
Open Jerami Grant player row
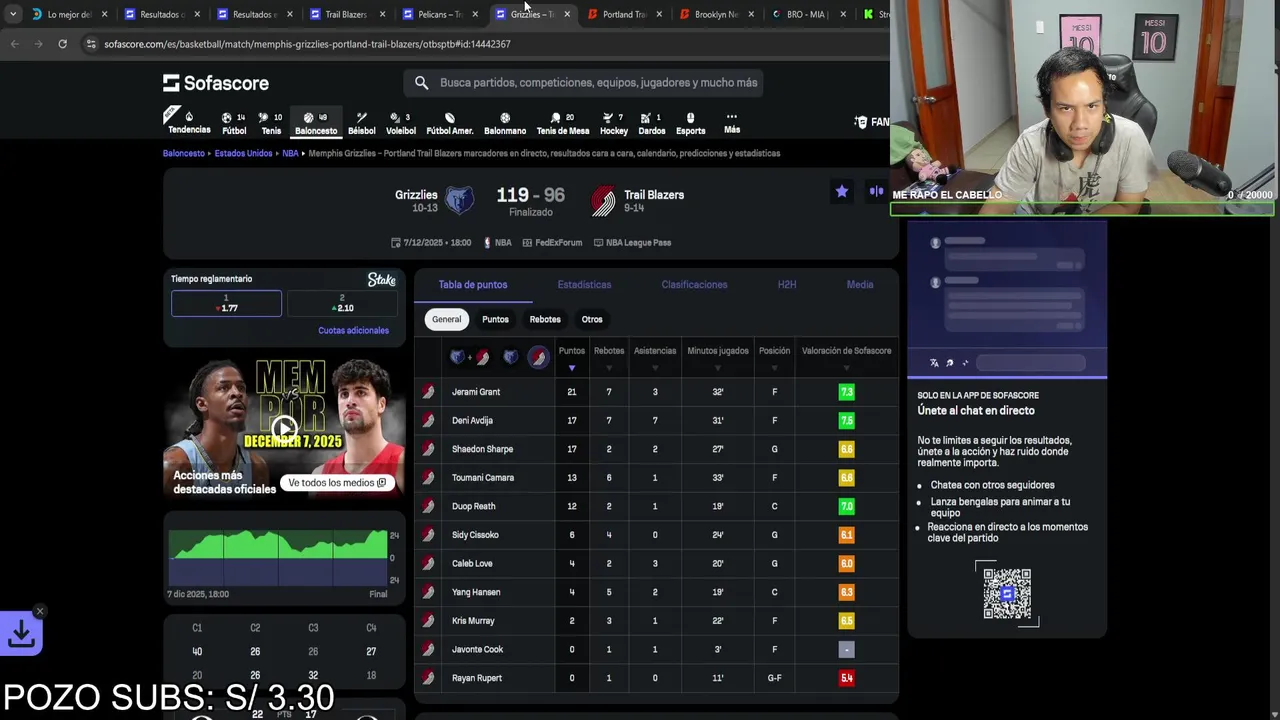(x=656, y=392)
